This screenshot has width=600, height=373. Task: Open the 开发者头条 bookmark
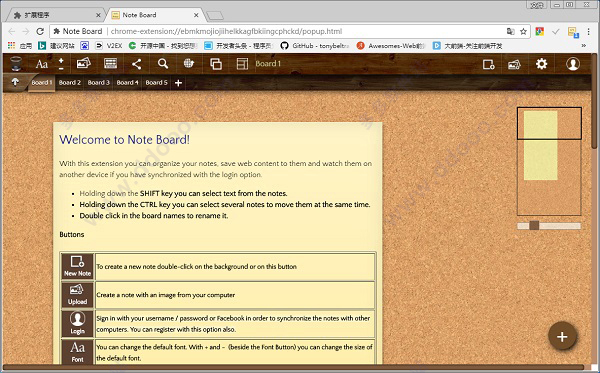point(238,46)
